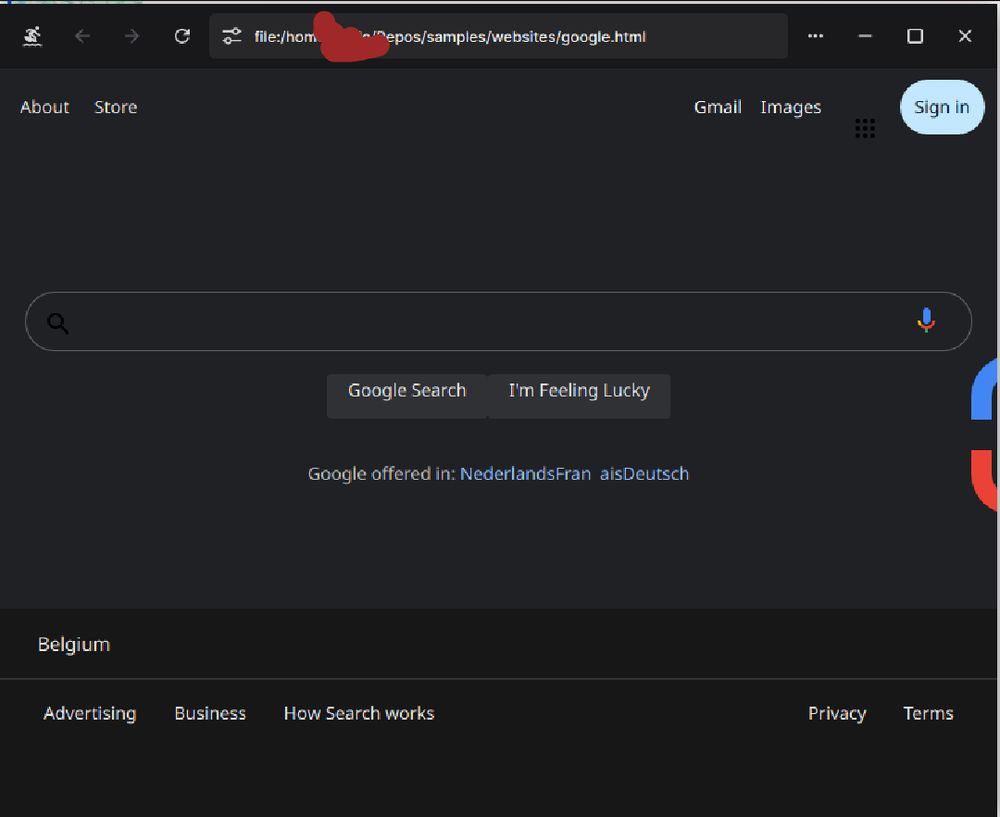
Task: Open the Privacy footer link
Action: pos(837,713)
